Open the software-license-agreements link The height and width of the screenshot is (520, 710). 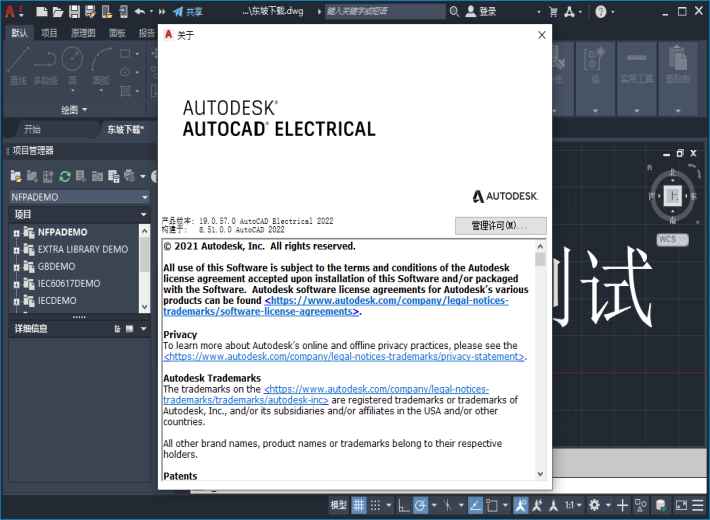335,306
